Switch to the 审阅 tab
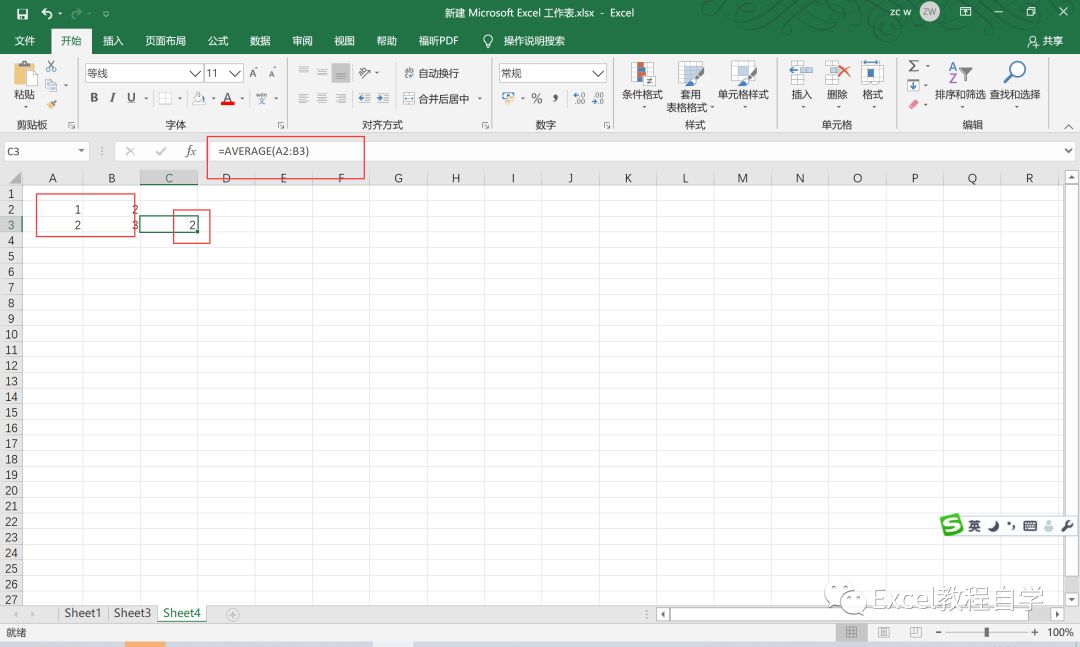Image resolution: width=1080 pixels, height=647 pixels. point(302,41)
